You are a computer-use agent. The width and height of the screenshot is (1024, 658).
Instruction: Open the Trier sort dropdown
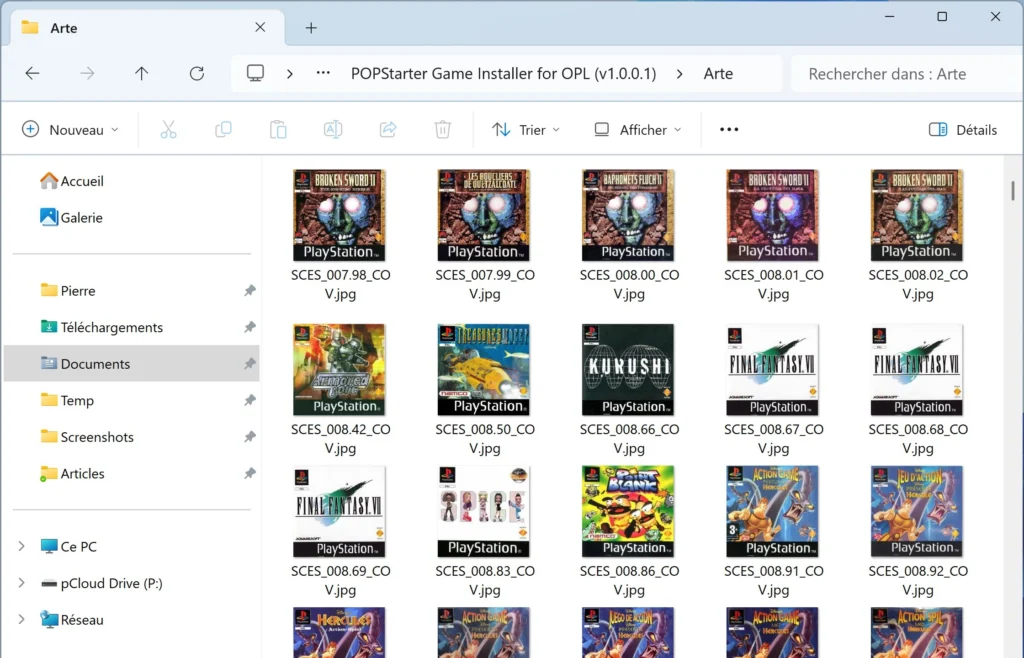point(526,130)
